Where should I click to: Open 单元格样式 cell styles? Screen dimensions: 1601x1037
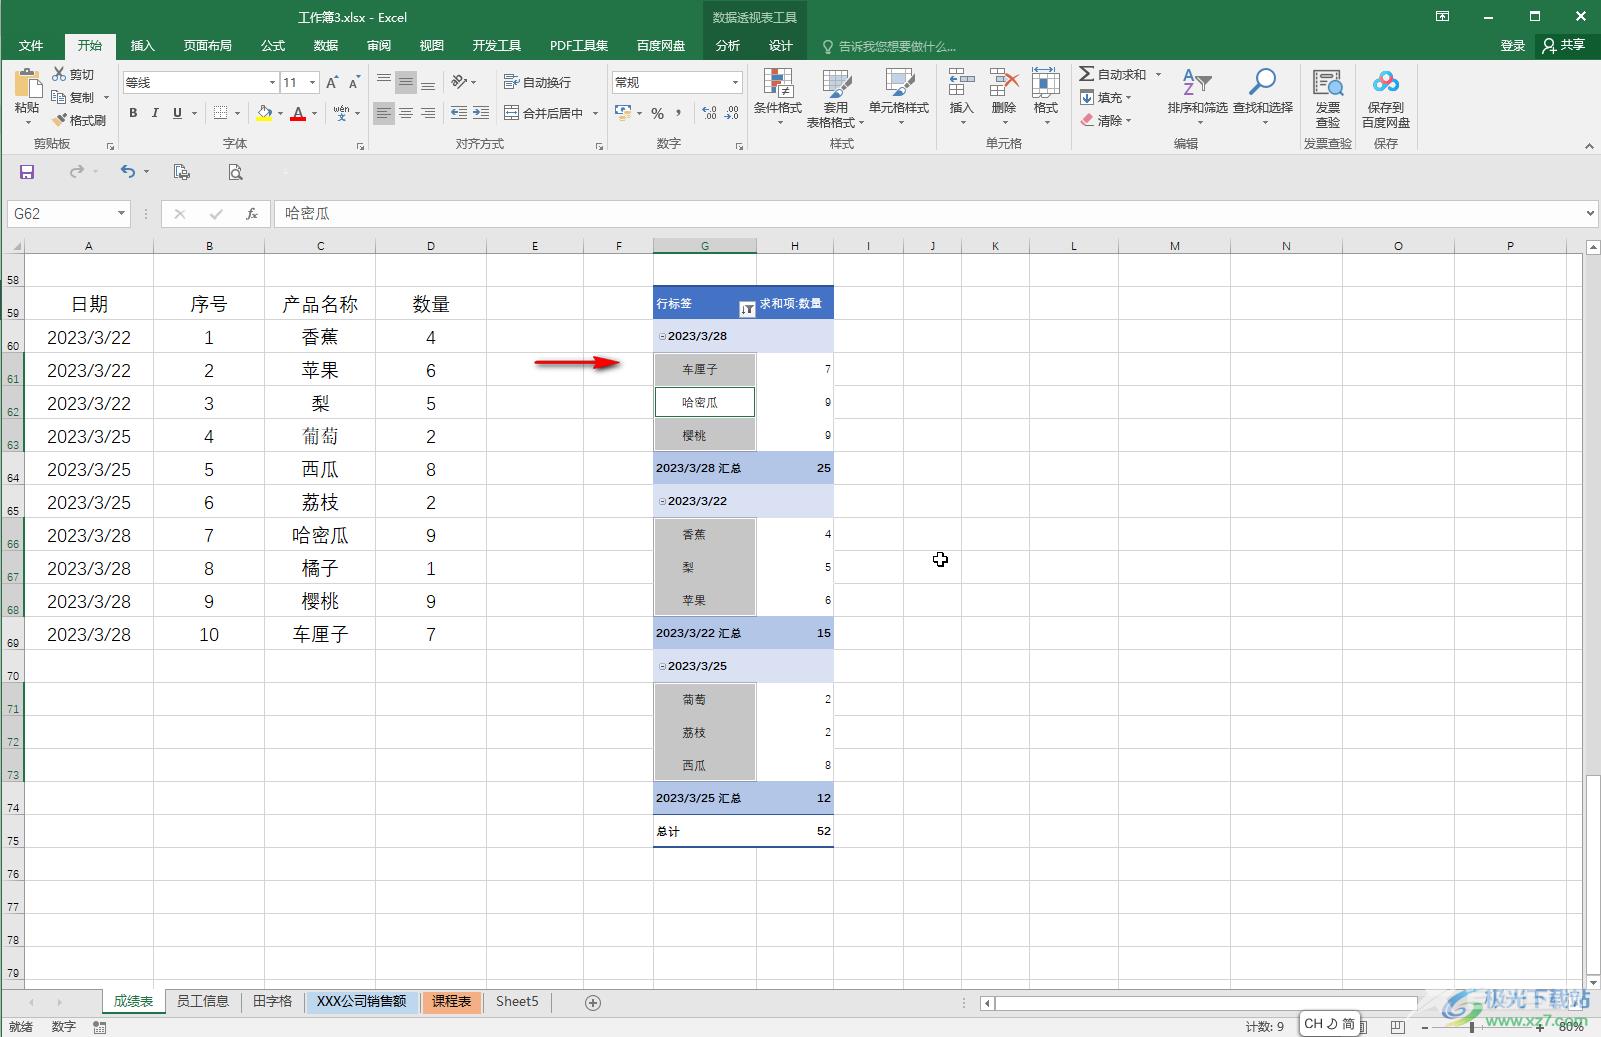click(x=899, y=98)
